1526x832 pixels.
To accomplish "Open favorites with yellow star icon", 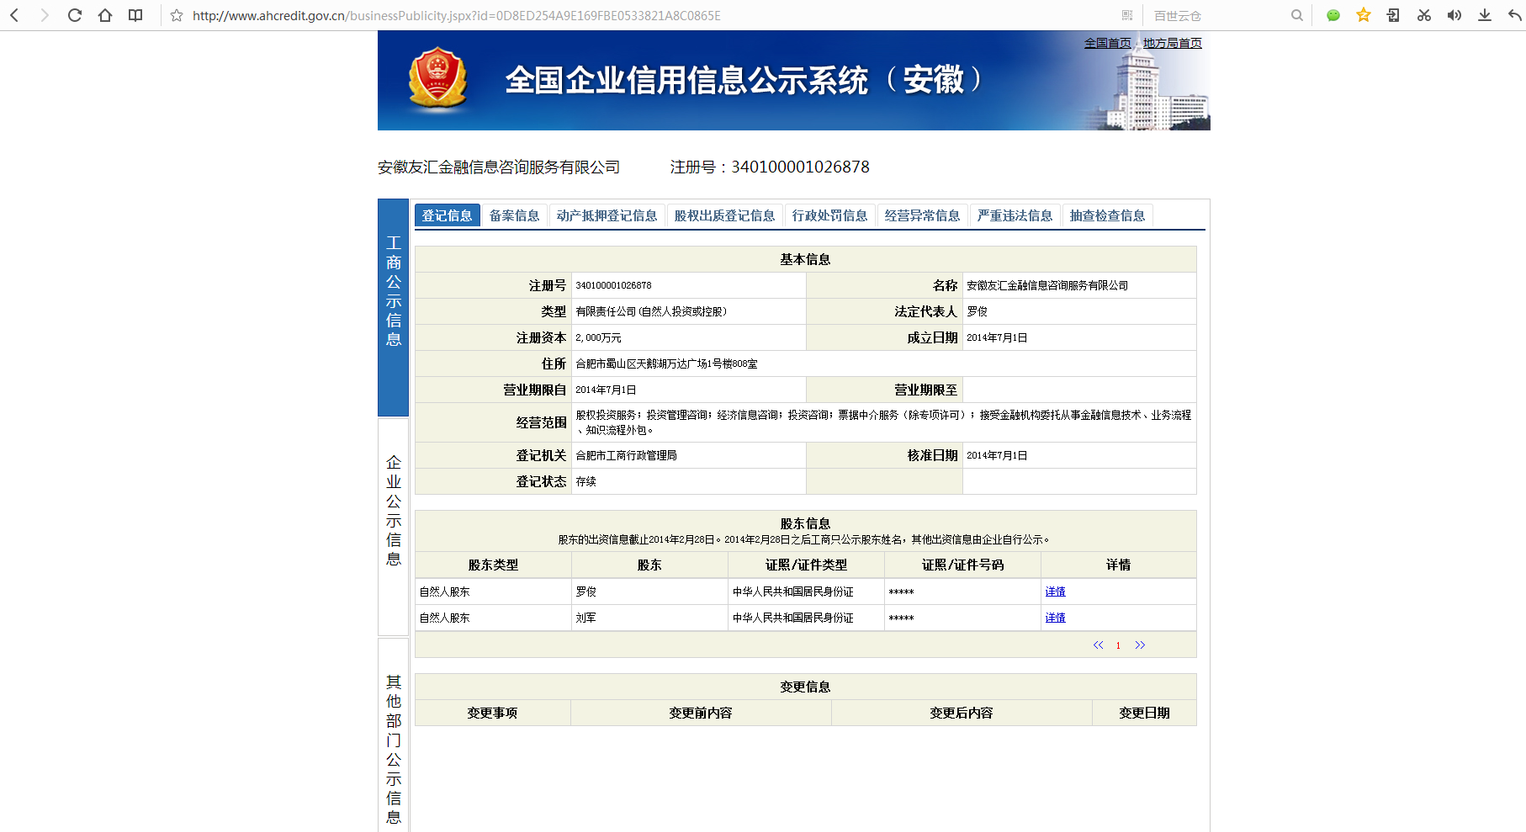I will point(1363,15).
